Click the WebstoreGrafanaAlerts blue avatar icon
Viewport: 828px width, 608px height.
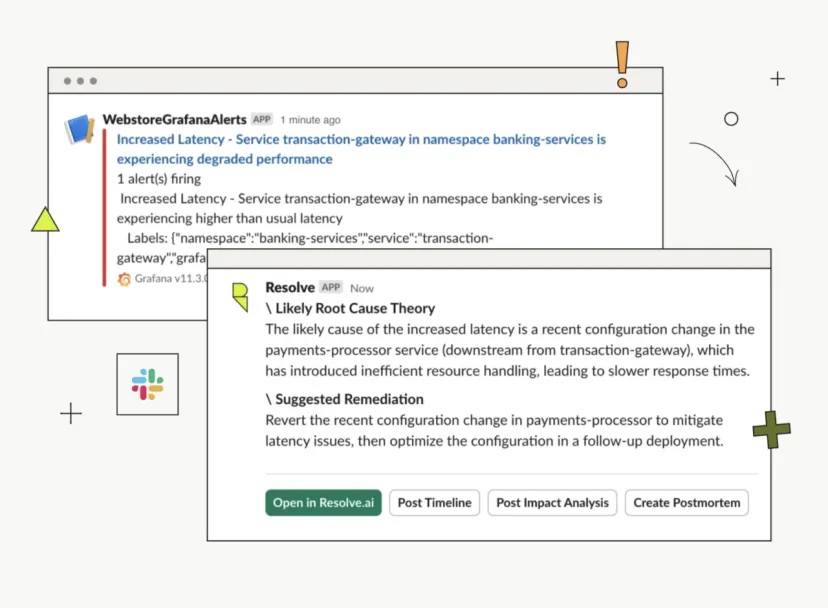[80, 128]
